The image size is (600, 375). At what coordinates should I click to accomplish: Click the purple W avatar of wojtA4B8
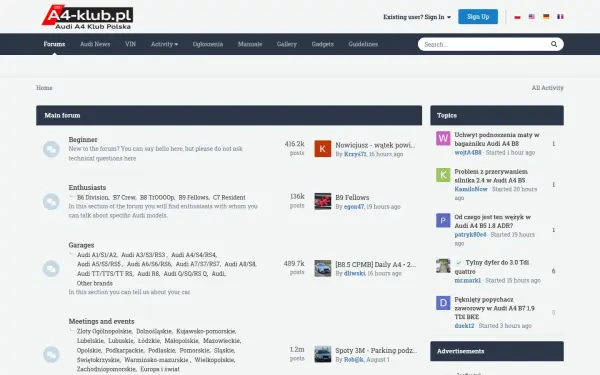pyautogui.click(x=443, y=138)
